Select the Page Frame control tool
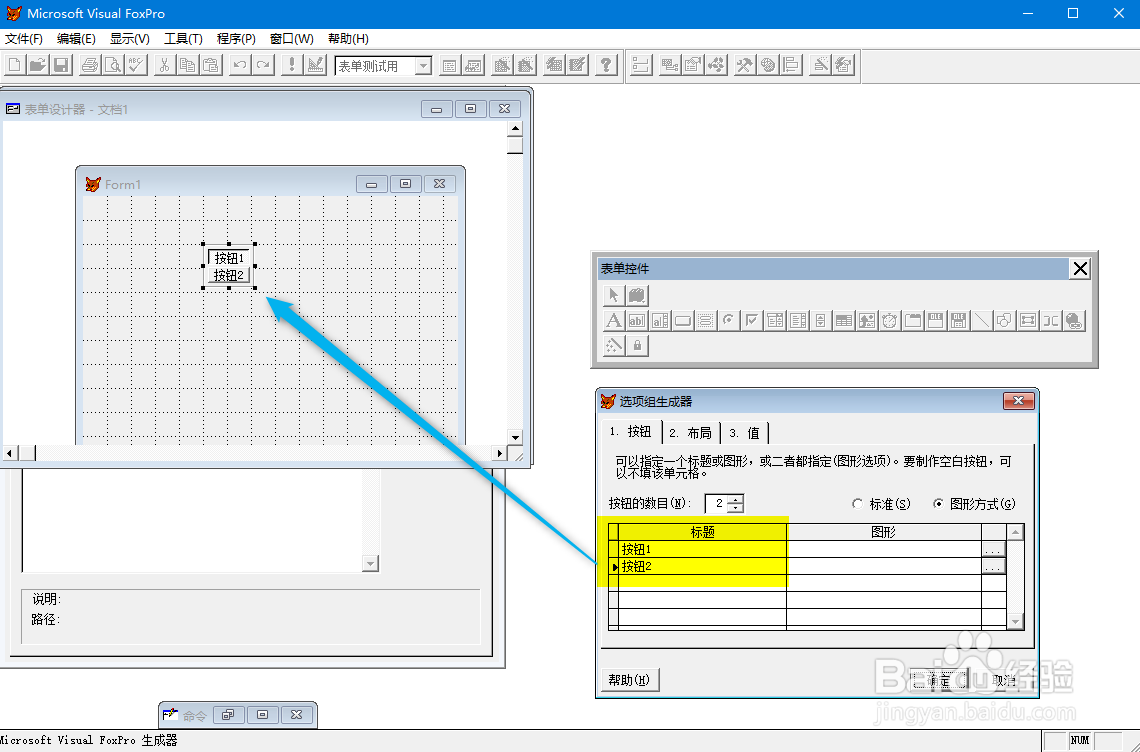The width and height of the screenshot is (1140, 752). click(913, 321)
